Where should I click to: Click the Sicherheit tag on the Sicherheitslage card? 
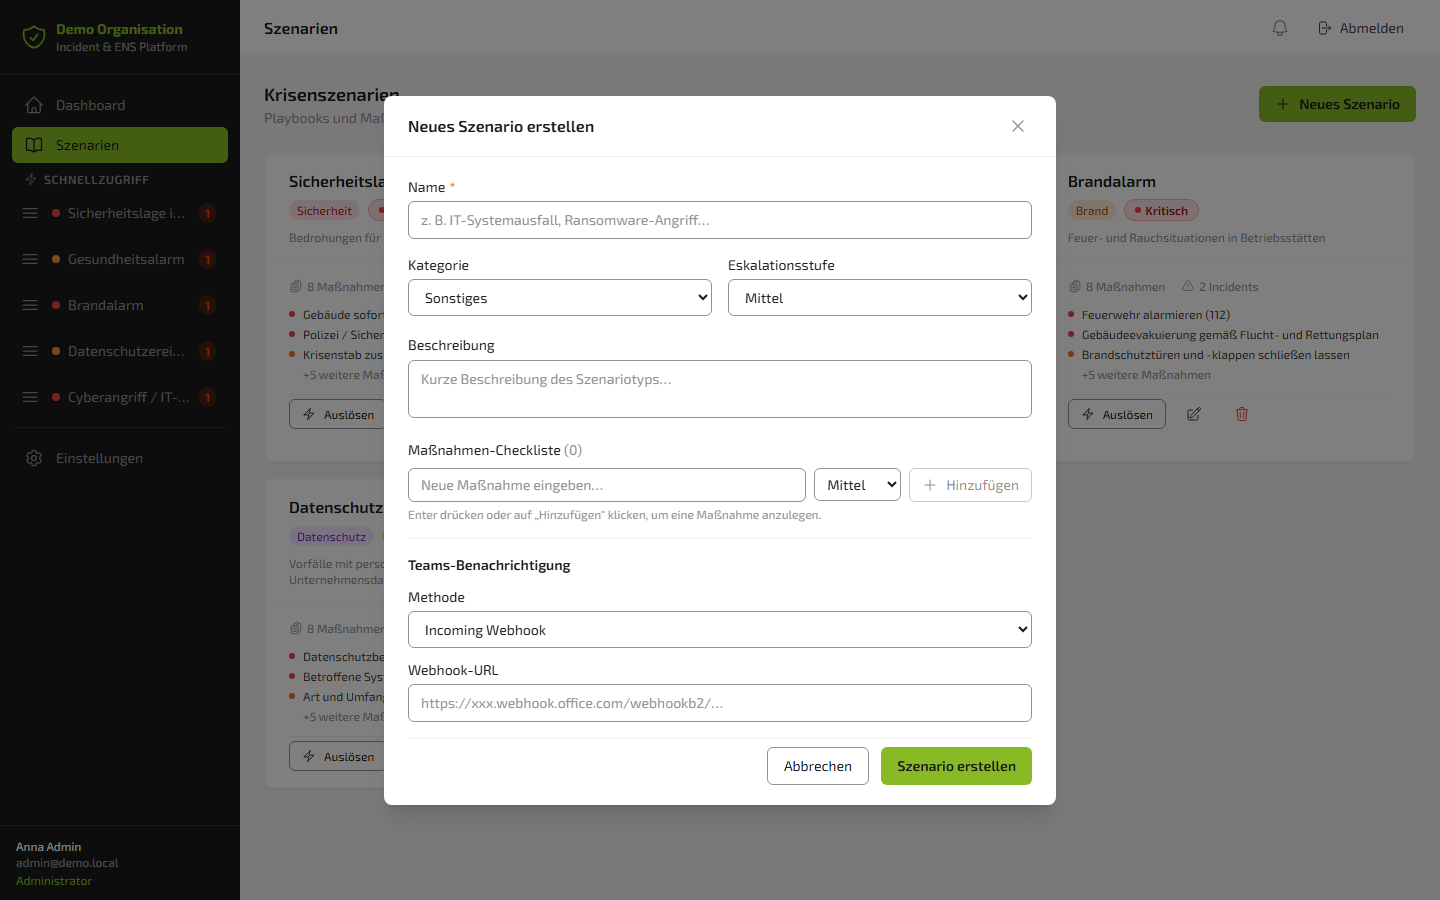click(324, 211)
